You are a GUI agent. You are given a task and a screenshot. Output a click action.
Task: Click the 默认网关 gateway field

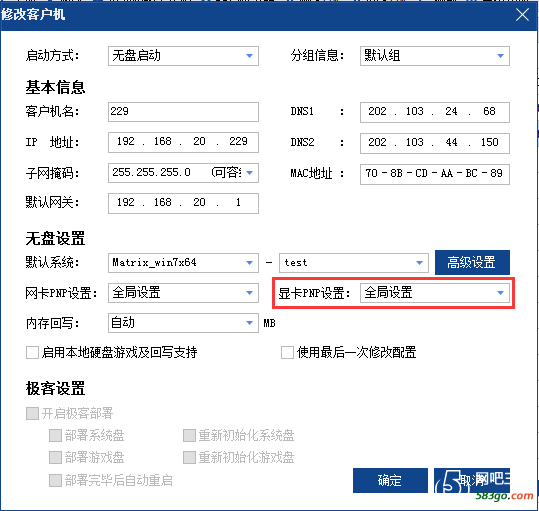183,203
